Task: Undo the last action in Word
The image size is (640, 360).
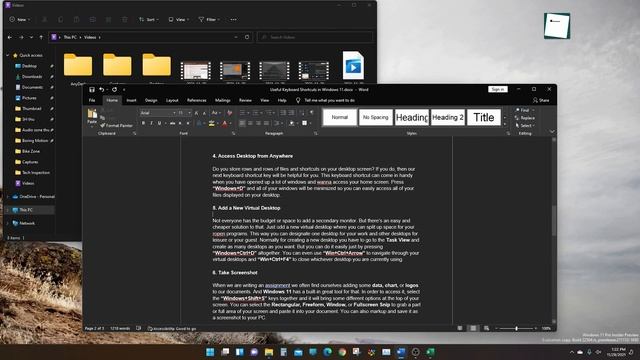Action: coord(102,89)
